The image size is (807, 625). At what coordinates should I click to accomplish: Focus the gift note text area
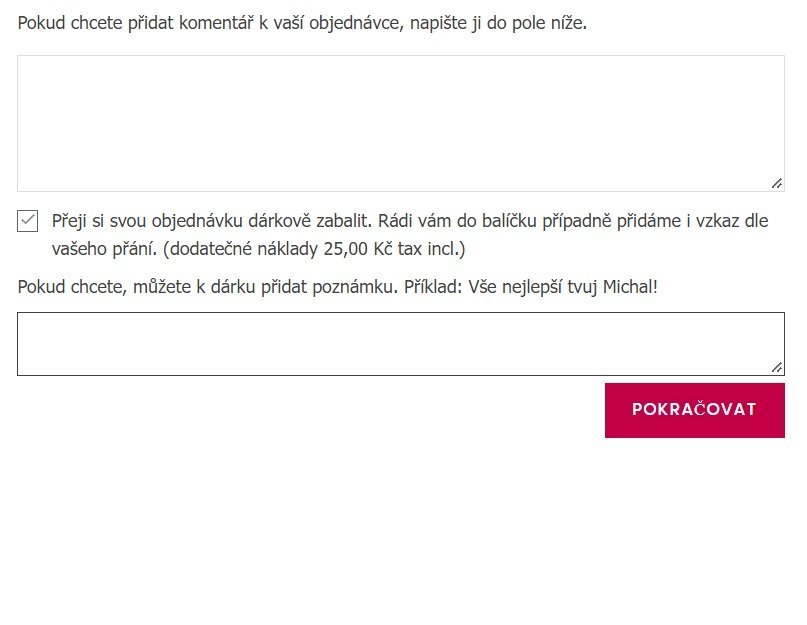pyautogui.click(x=400, y=344)
